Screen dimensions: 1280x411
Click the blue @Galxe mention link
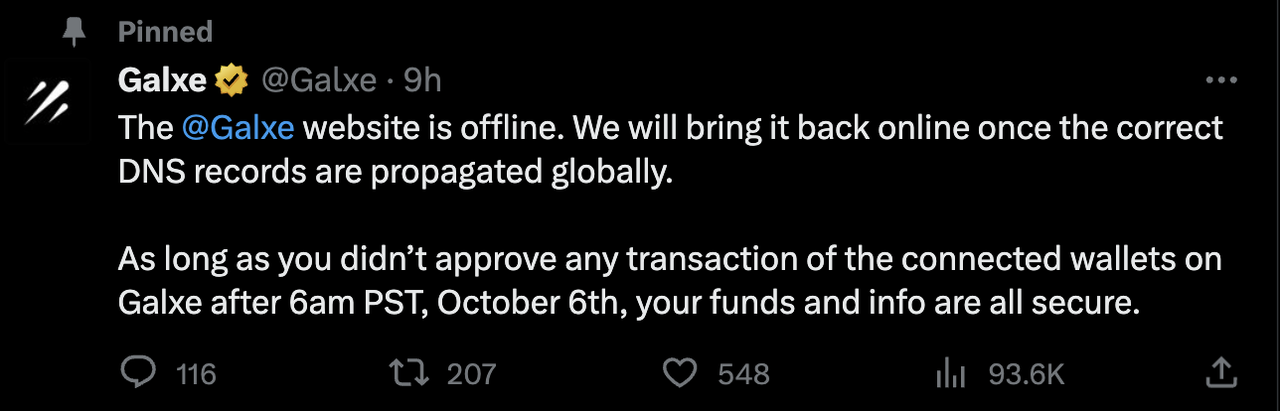point(238,129)
